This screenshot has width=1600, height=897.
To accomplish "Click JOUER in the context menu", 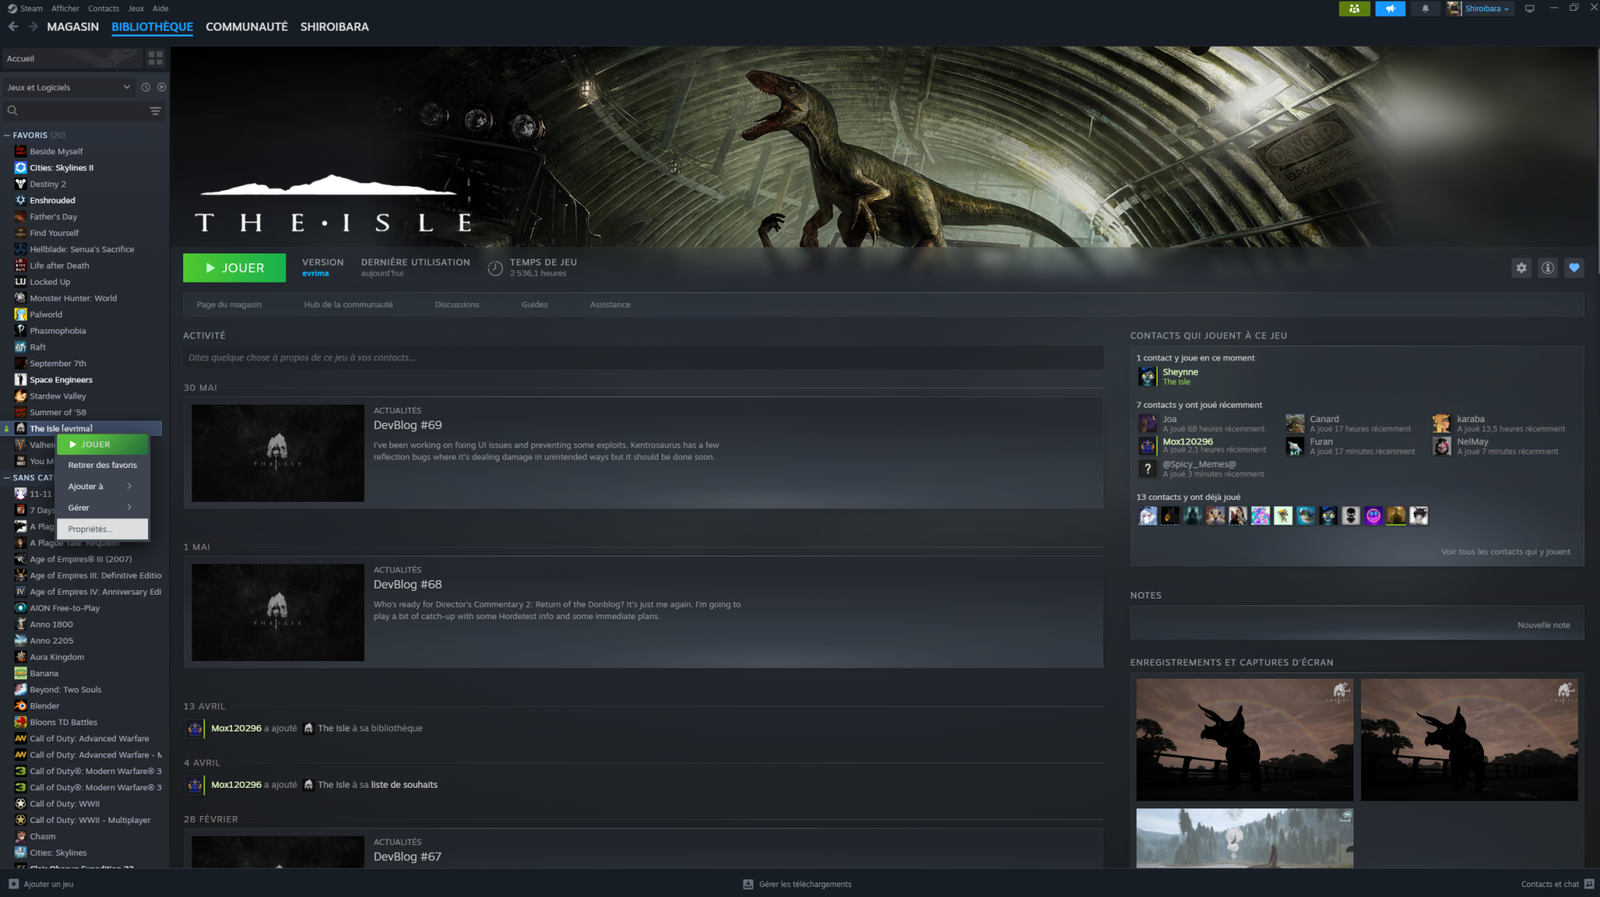I will 102,444.
